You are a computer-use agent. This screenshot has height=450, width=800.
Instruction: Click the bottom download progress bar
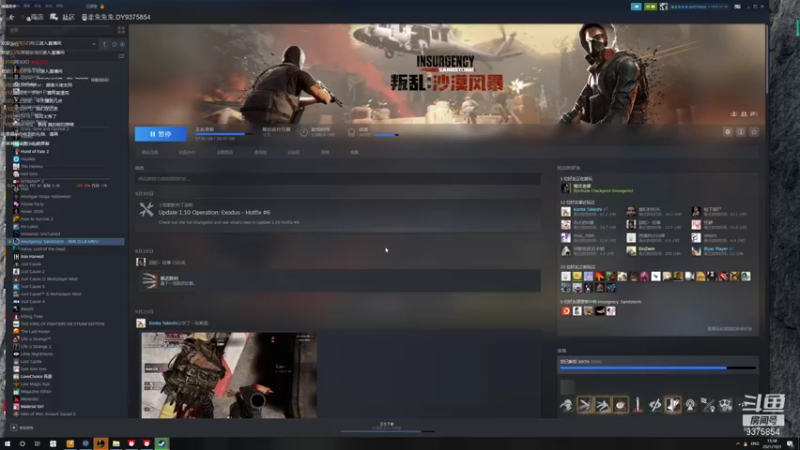(387, 432)
